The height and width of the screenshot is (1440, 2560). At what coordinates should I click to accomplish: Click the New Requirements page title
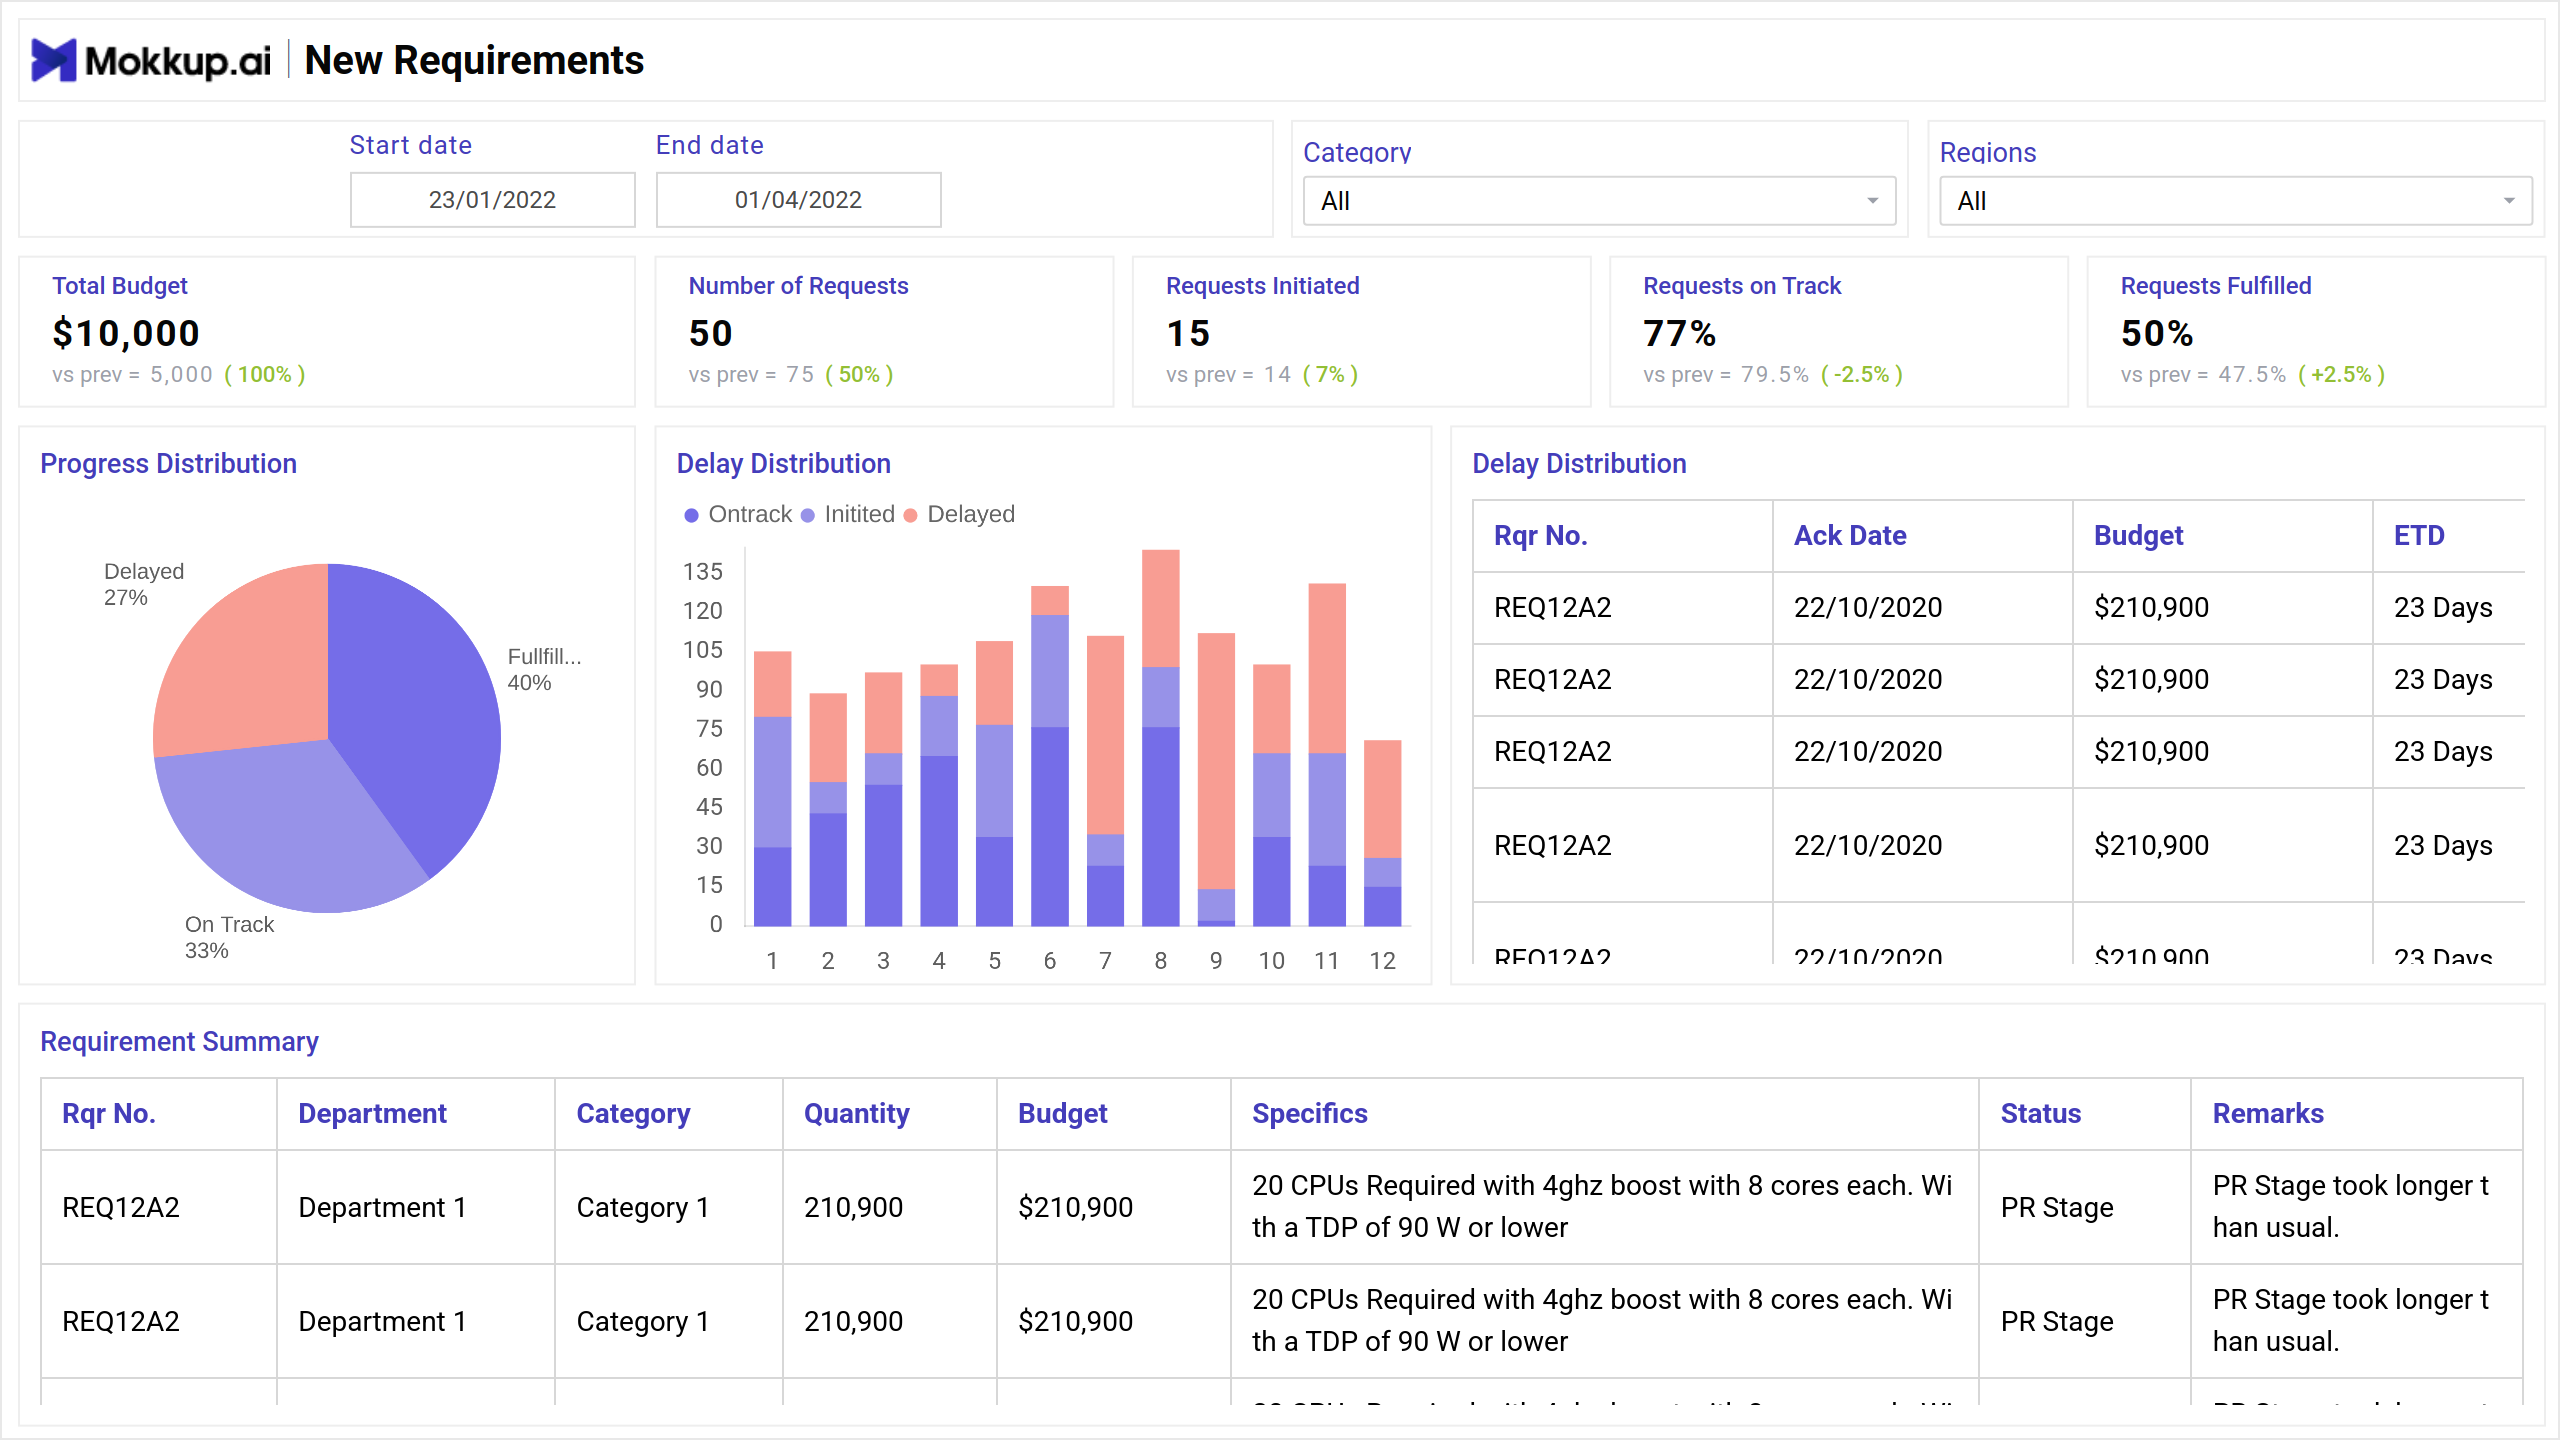click(x=474, y=60)
